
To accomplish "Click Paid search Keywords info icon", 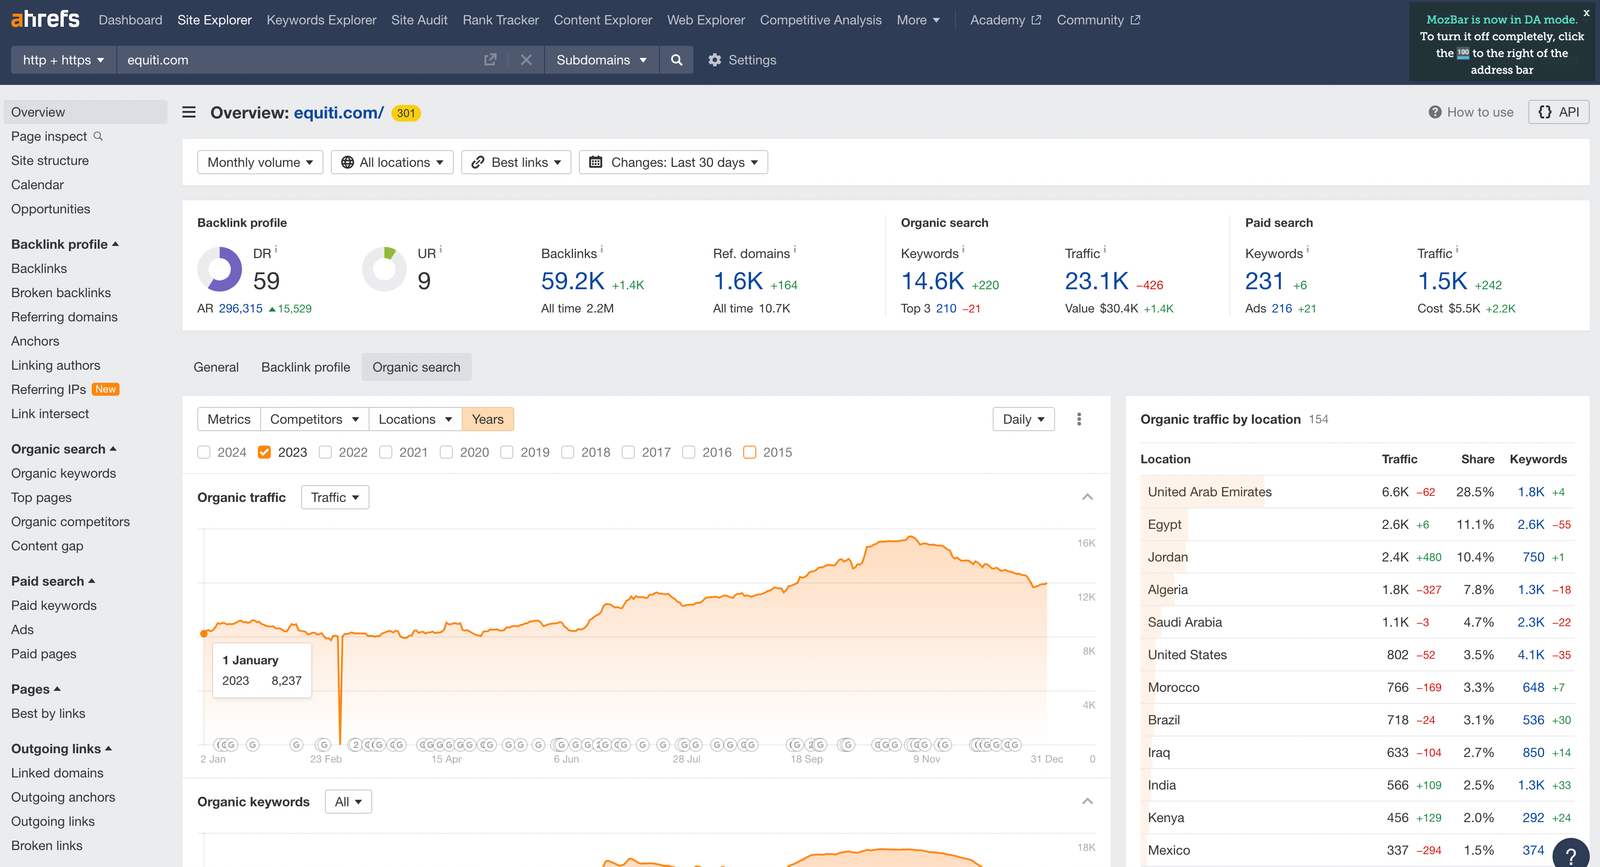I will pos(1308,250).
